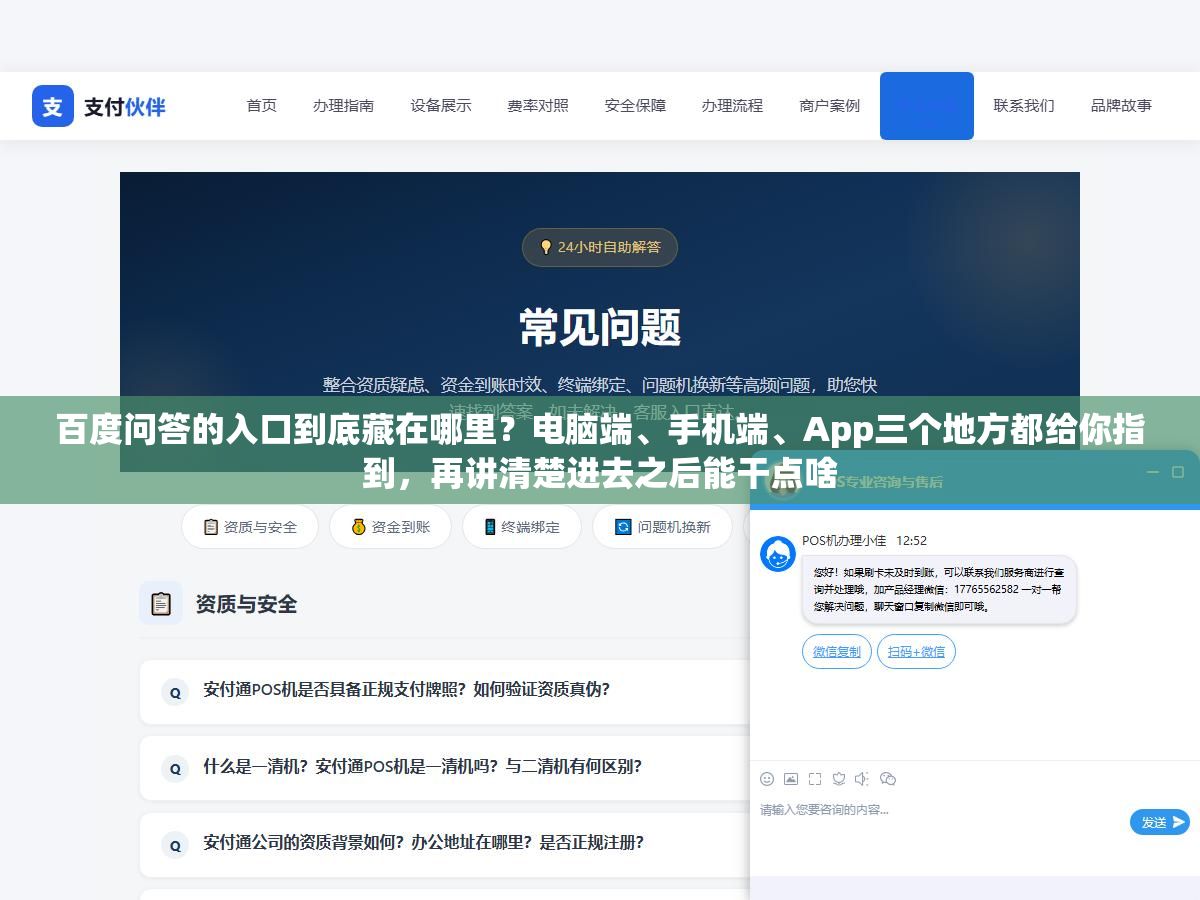
Task: Open the 安全保障 nav item
Action: (635, 105)
